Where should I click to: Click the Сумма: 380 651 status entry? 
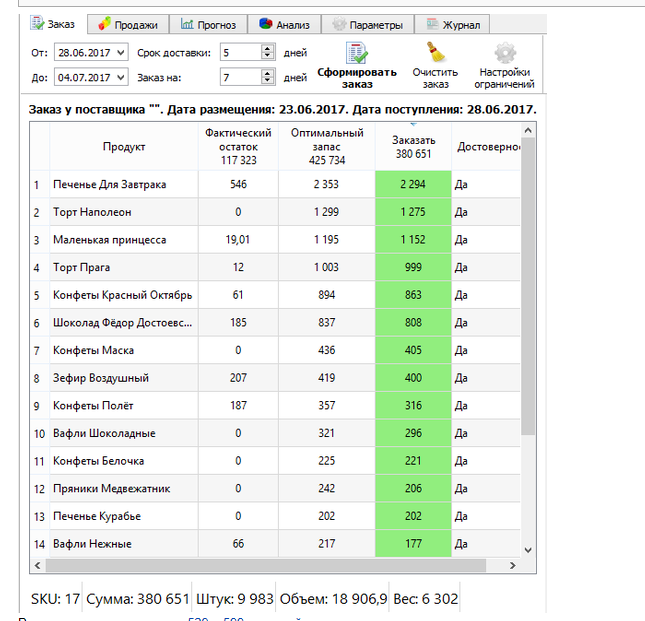tap(137, 599)
